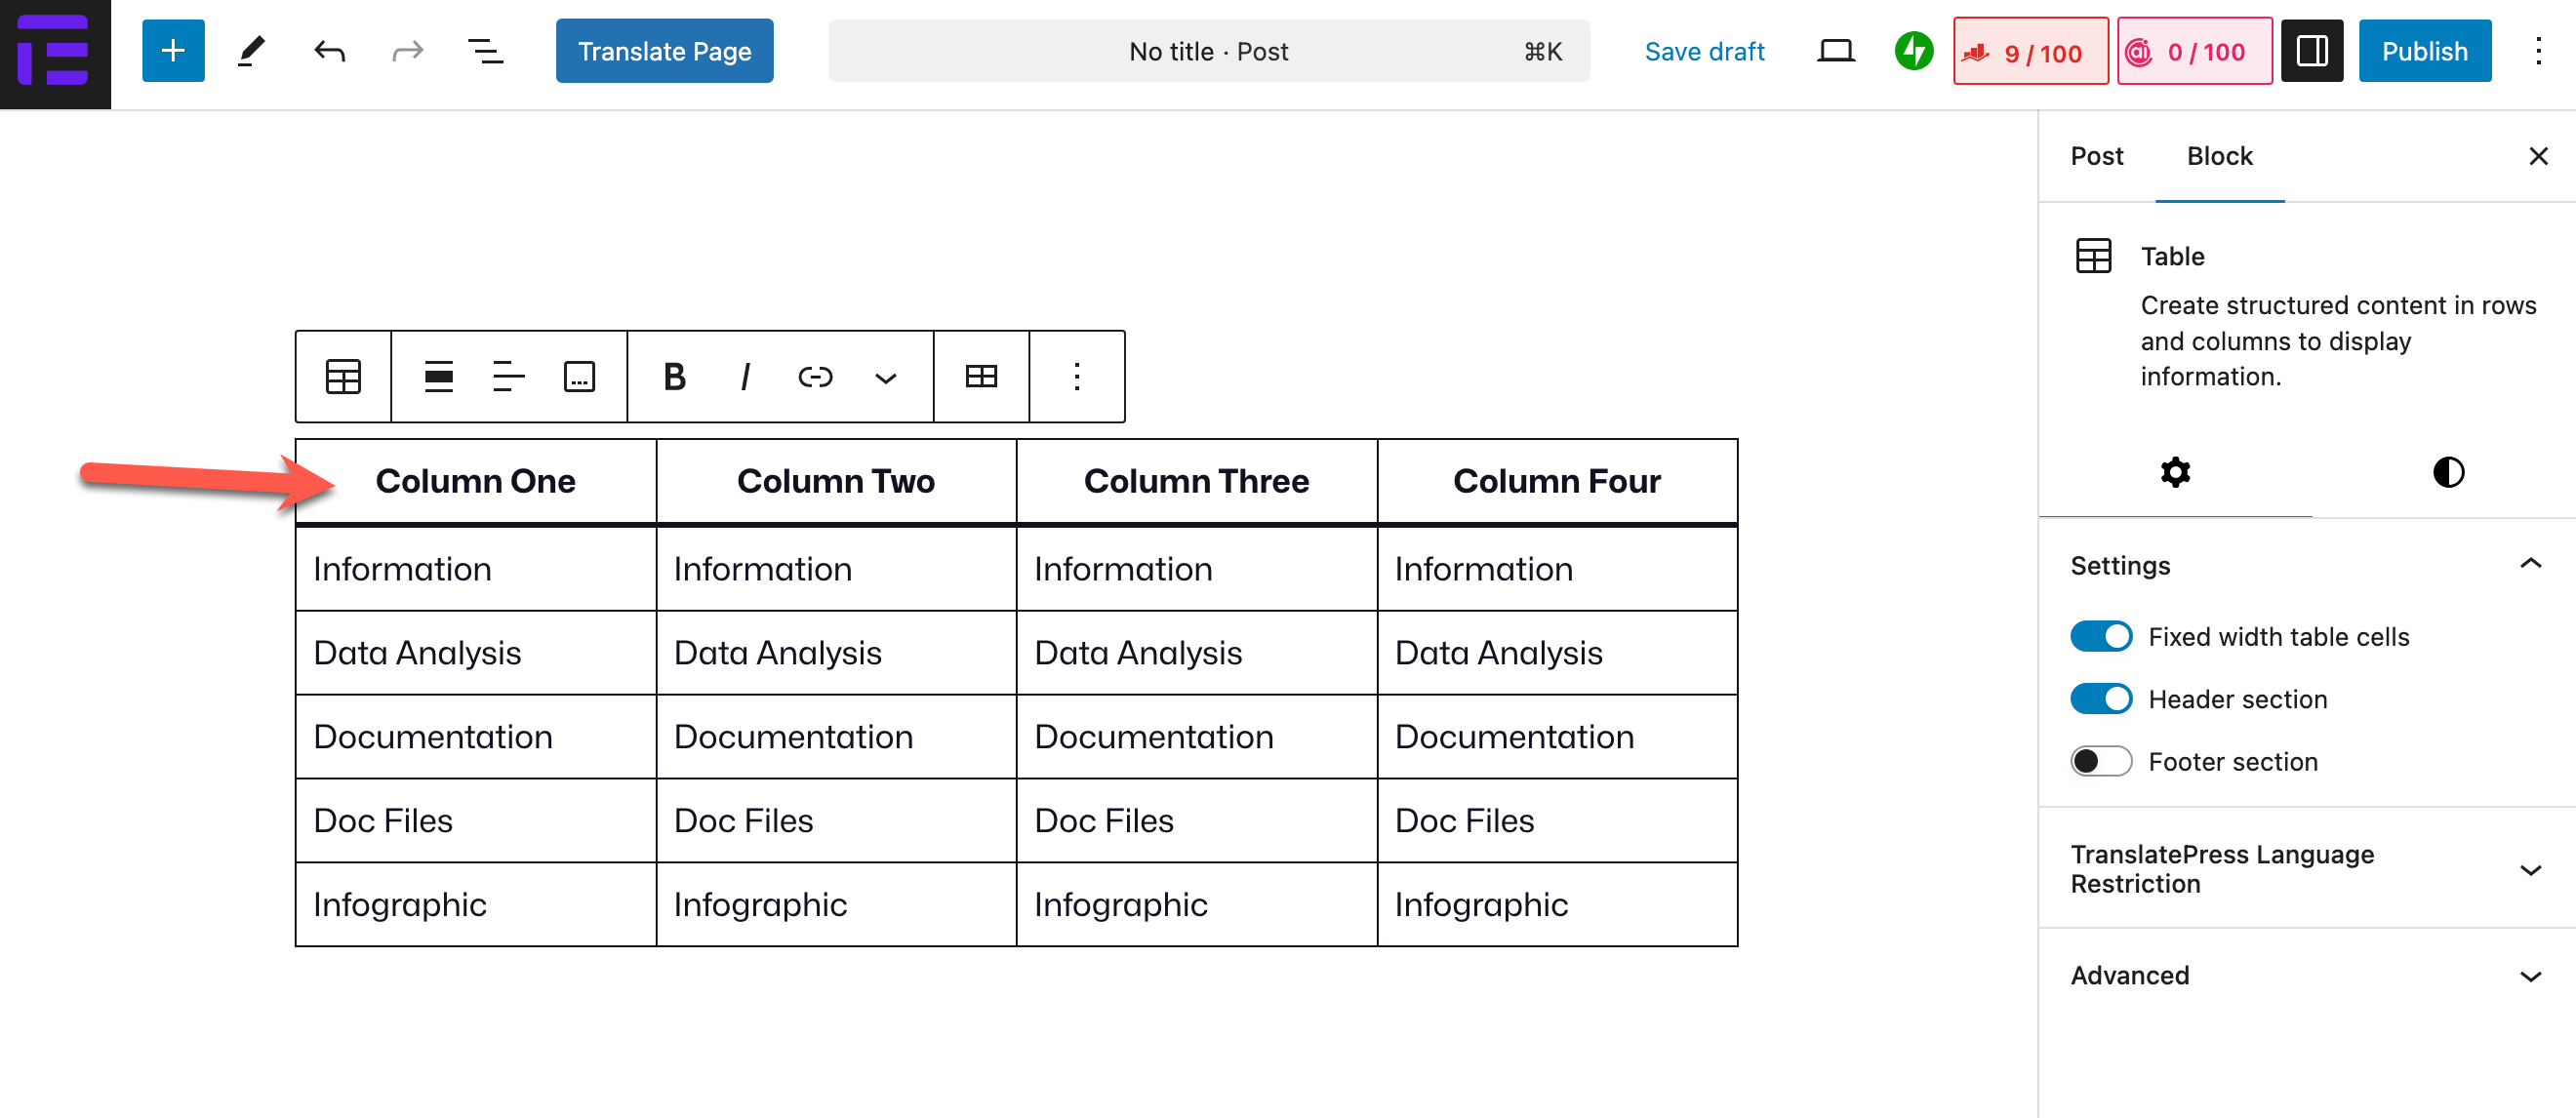This screenshot has height=1118, width=2576.
Task: Toggle bold formatting
Action: point(675,376)
